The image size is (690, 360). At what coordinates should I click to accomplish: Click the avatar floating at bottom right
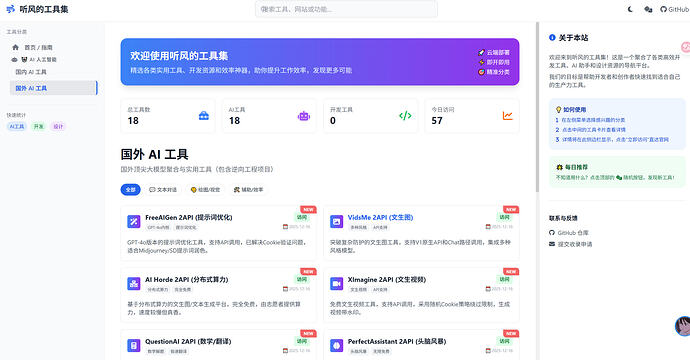[x=683, y=326]
